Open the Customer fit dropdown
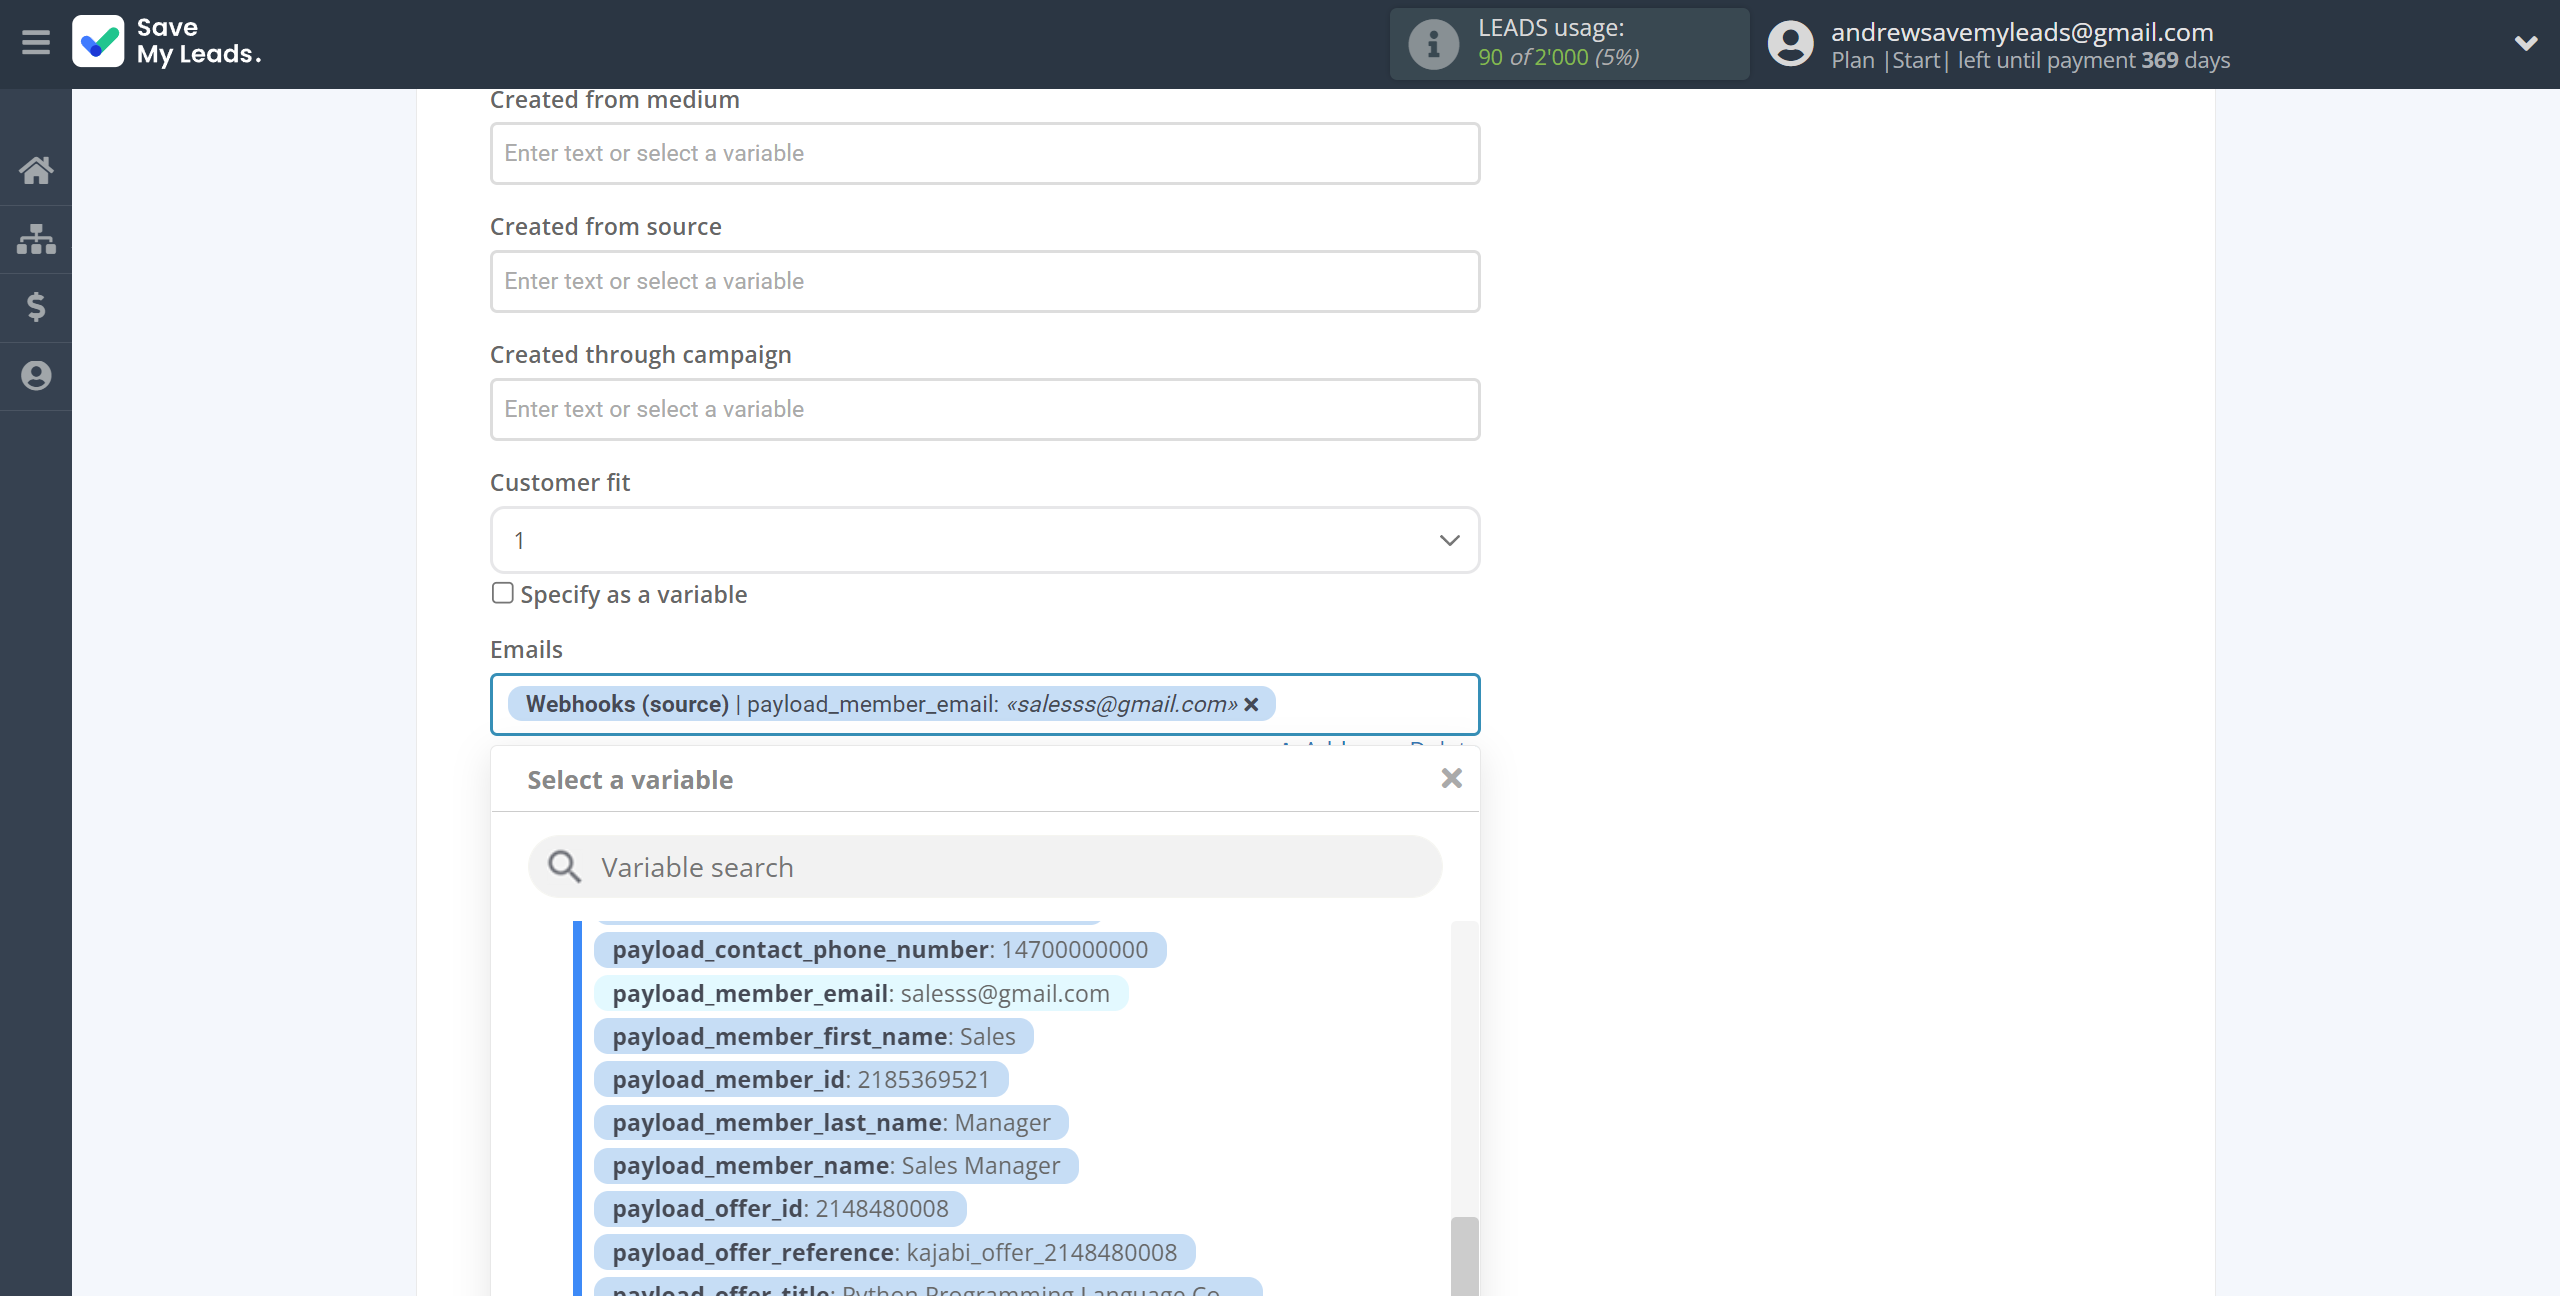2560x1296 pixels. tap(985, 540)
